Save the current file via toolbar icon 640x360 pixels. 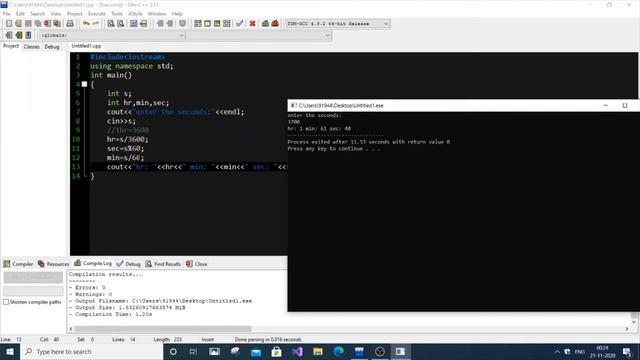[28, 24]
